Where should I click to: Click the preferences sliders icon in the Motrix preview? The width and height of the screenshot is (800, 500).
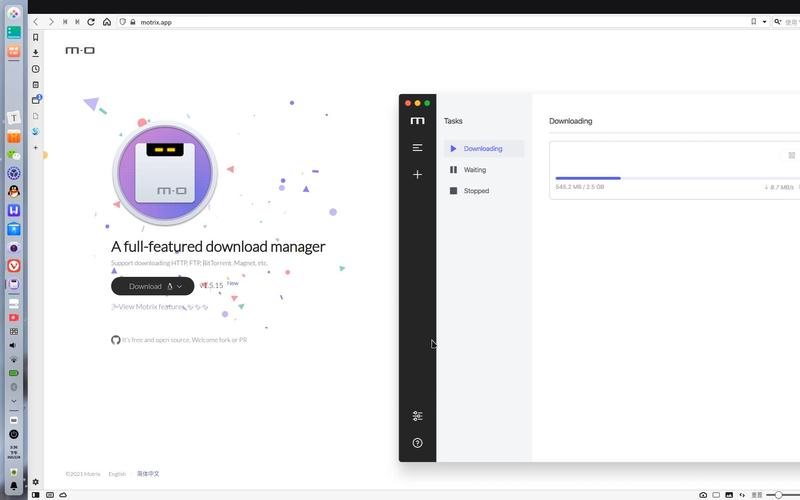(417, 416)
